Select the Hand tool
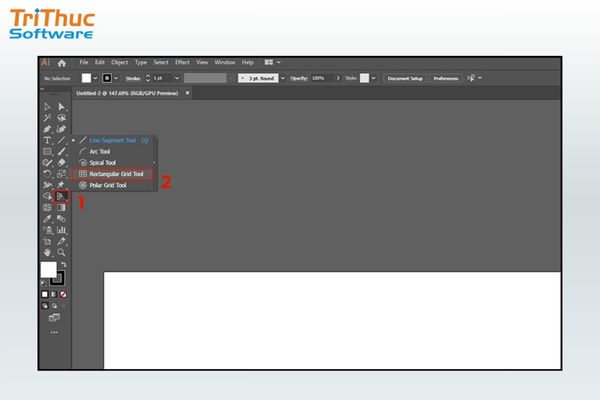This screenshot has height=400, width=600. [47, 253]
